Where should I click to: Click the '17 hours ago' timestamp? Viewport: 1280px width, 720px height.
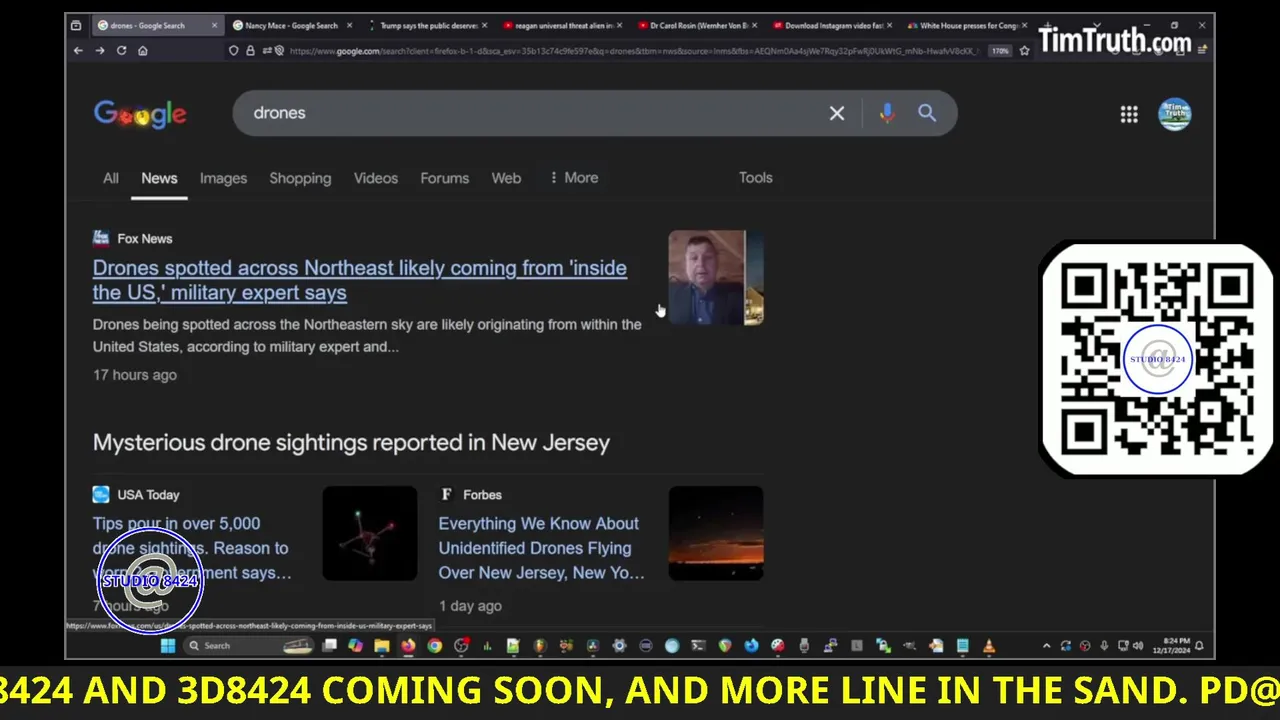(135, 375)
